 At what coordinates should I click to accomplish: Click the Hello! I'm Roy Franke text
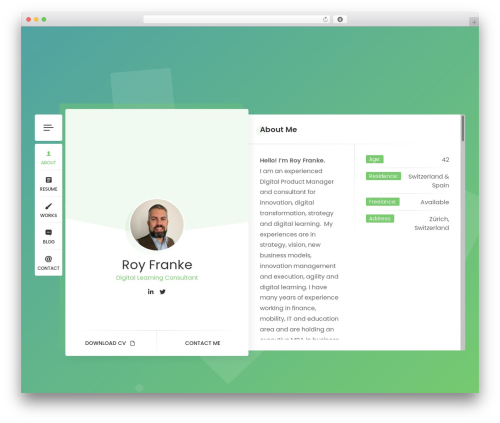point(292,160)
